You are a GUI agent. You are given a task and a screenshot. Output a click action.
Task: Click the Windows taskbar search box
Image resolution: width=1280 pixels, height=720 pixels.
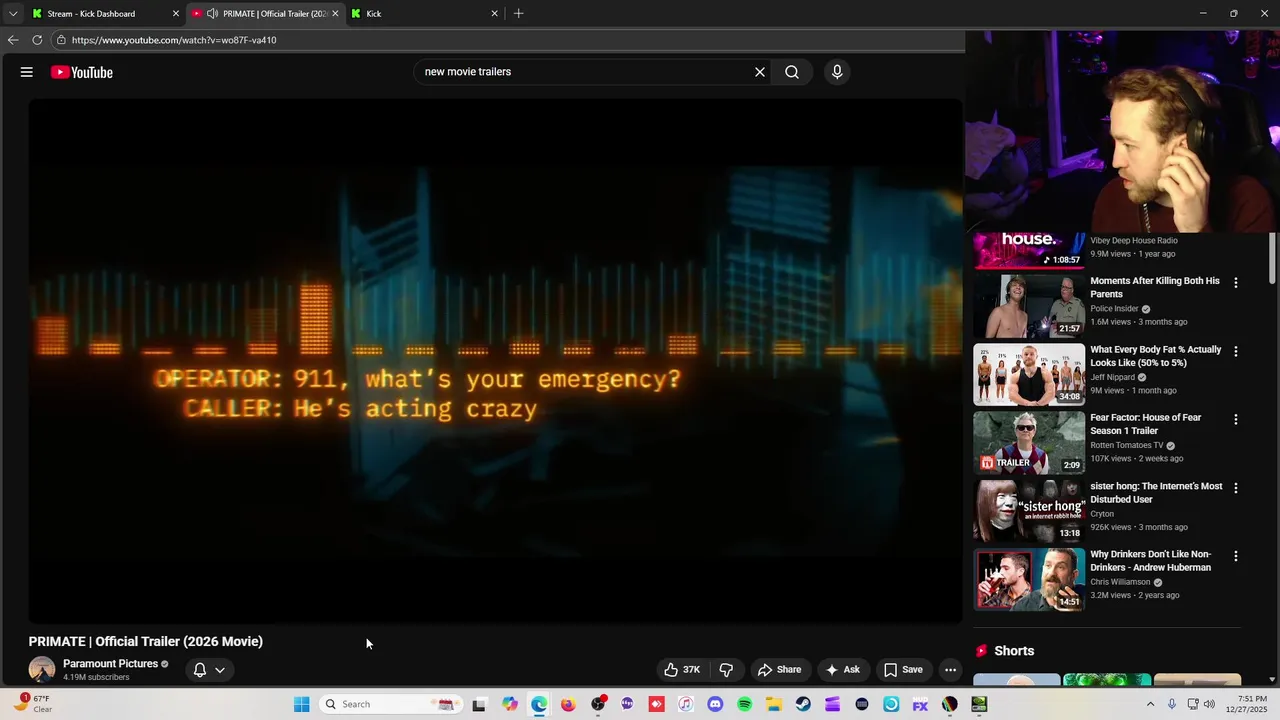(391, 704)
